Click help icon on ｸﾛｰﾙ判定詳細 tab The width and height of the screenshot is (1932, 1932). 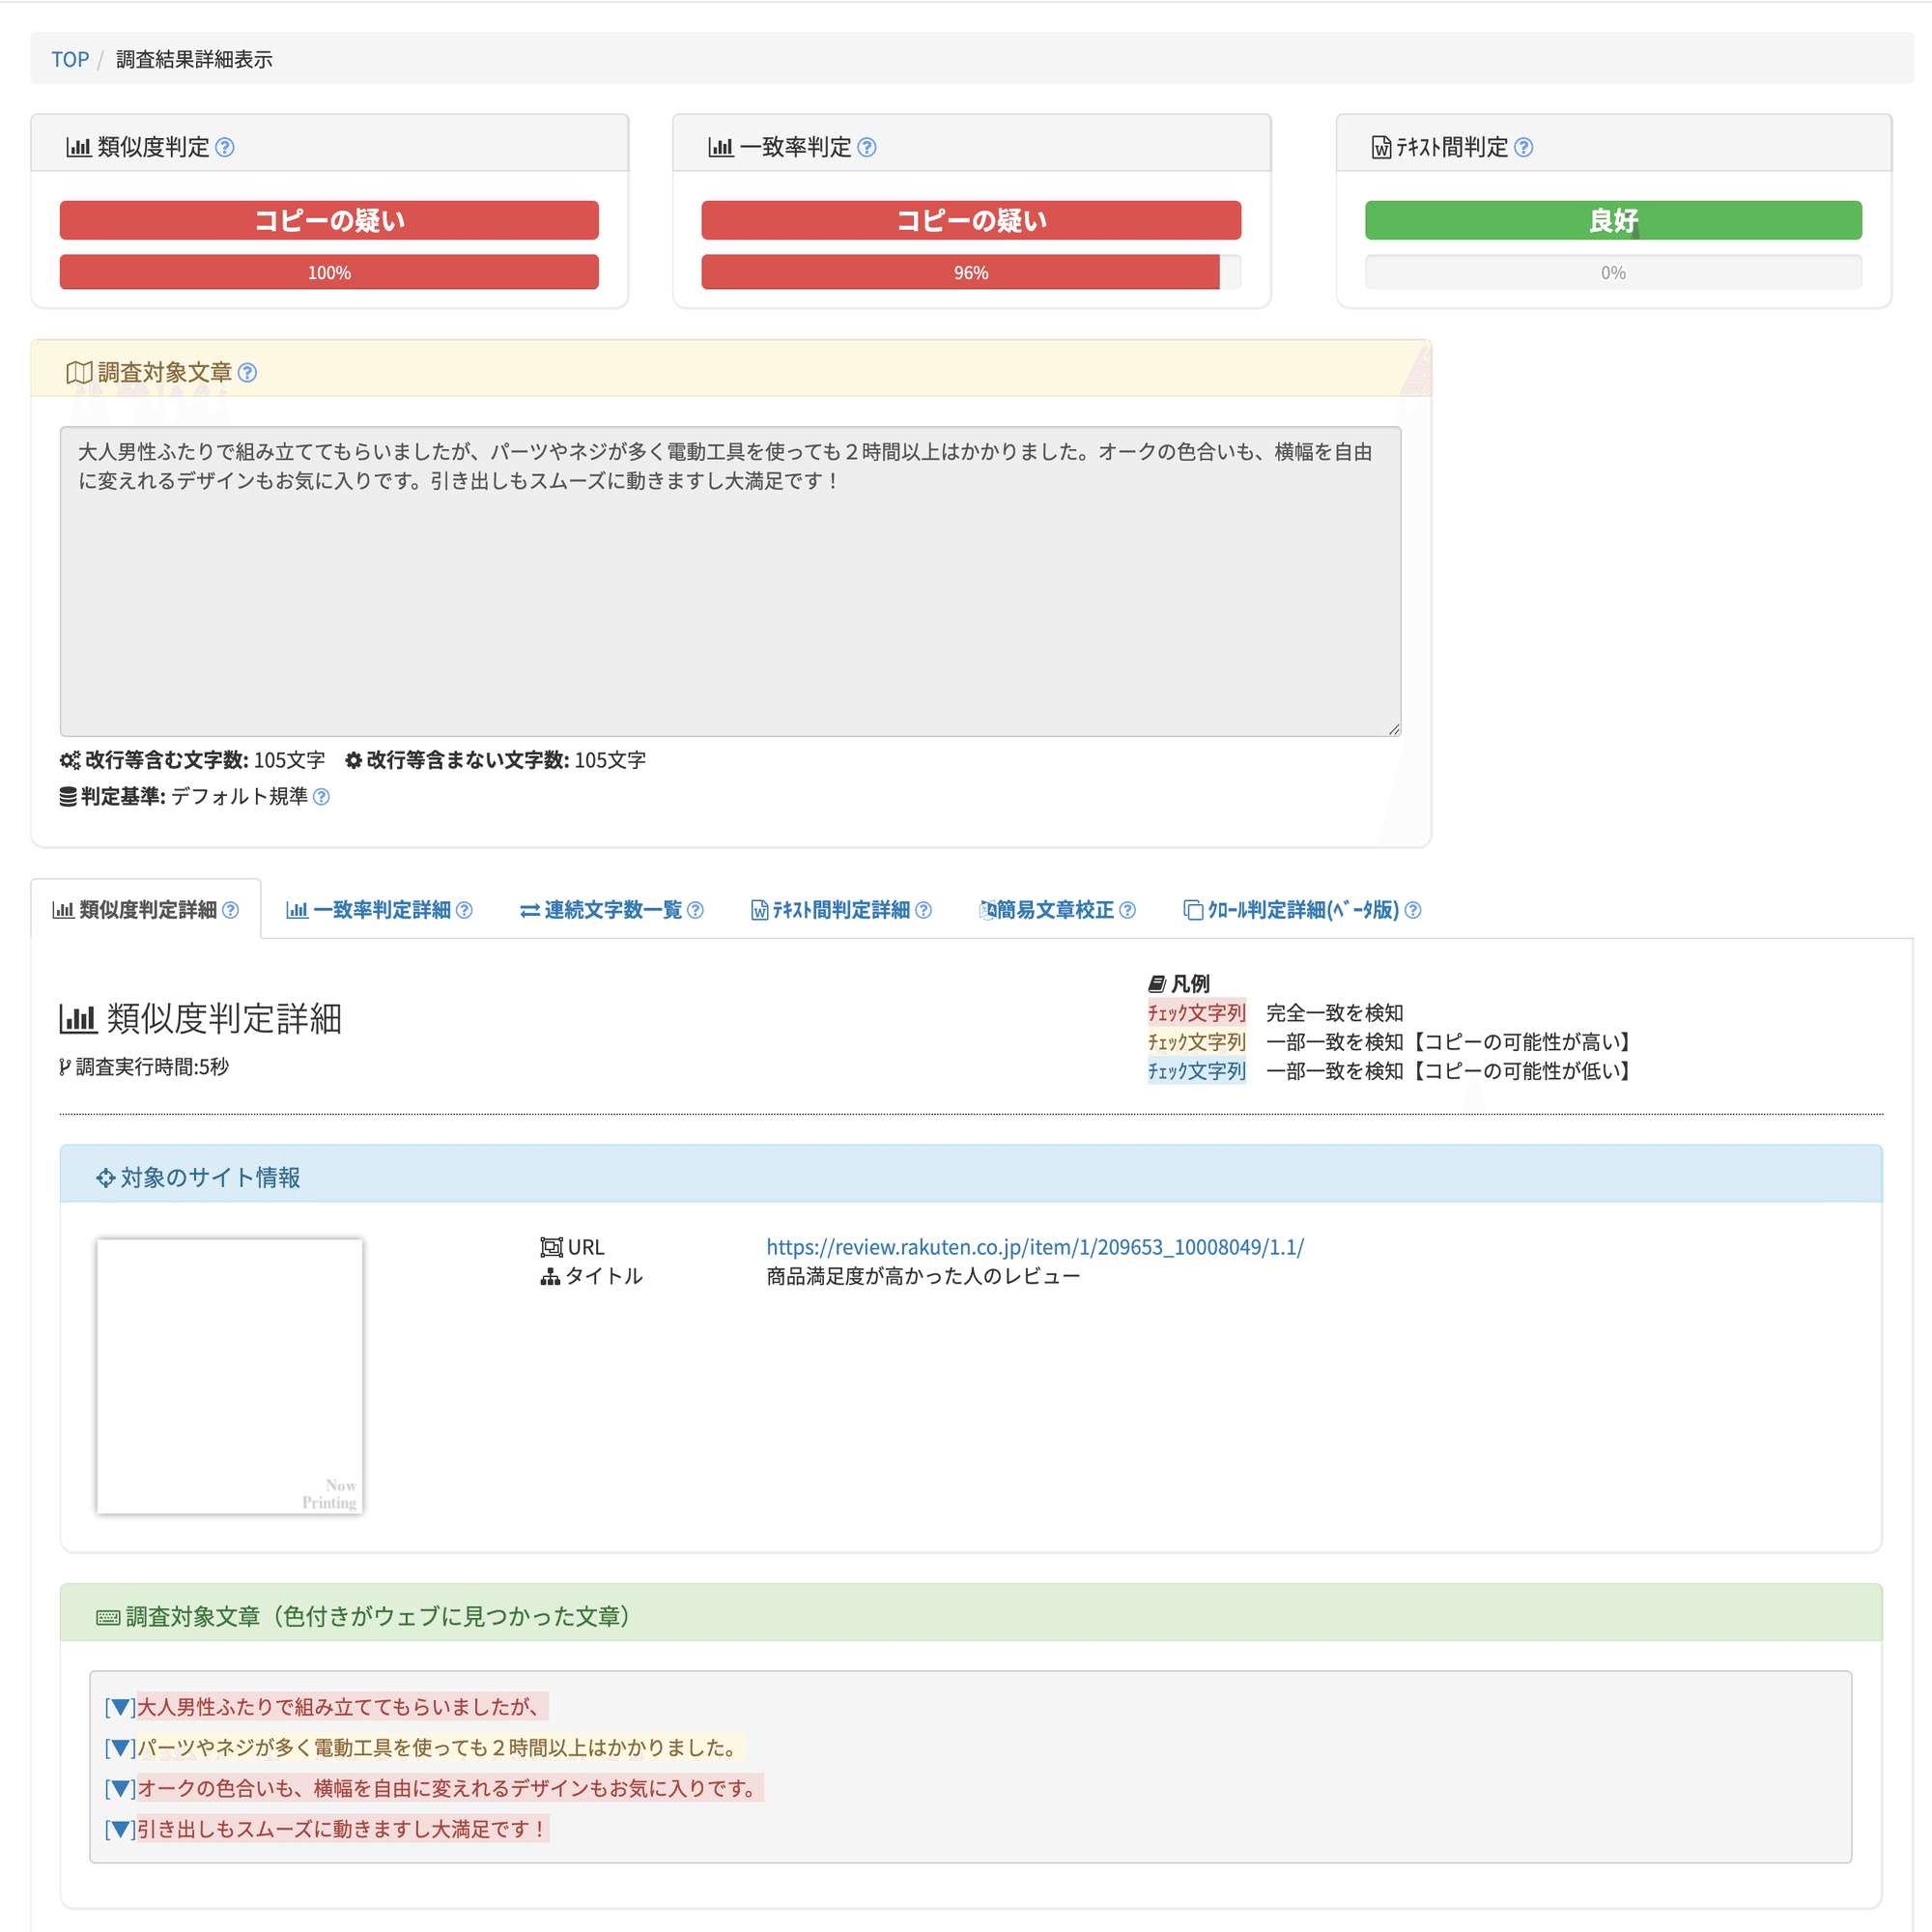(1413, 910)
